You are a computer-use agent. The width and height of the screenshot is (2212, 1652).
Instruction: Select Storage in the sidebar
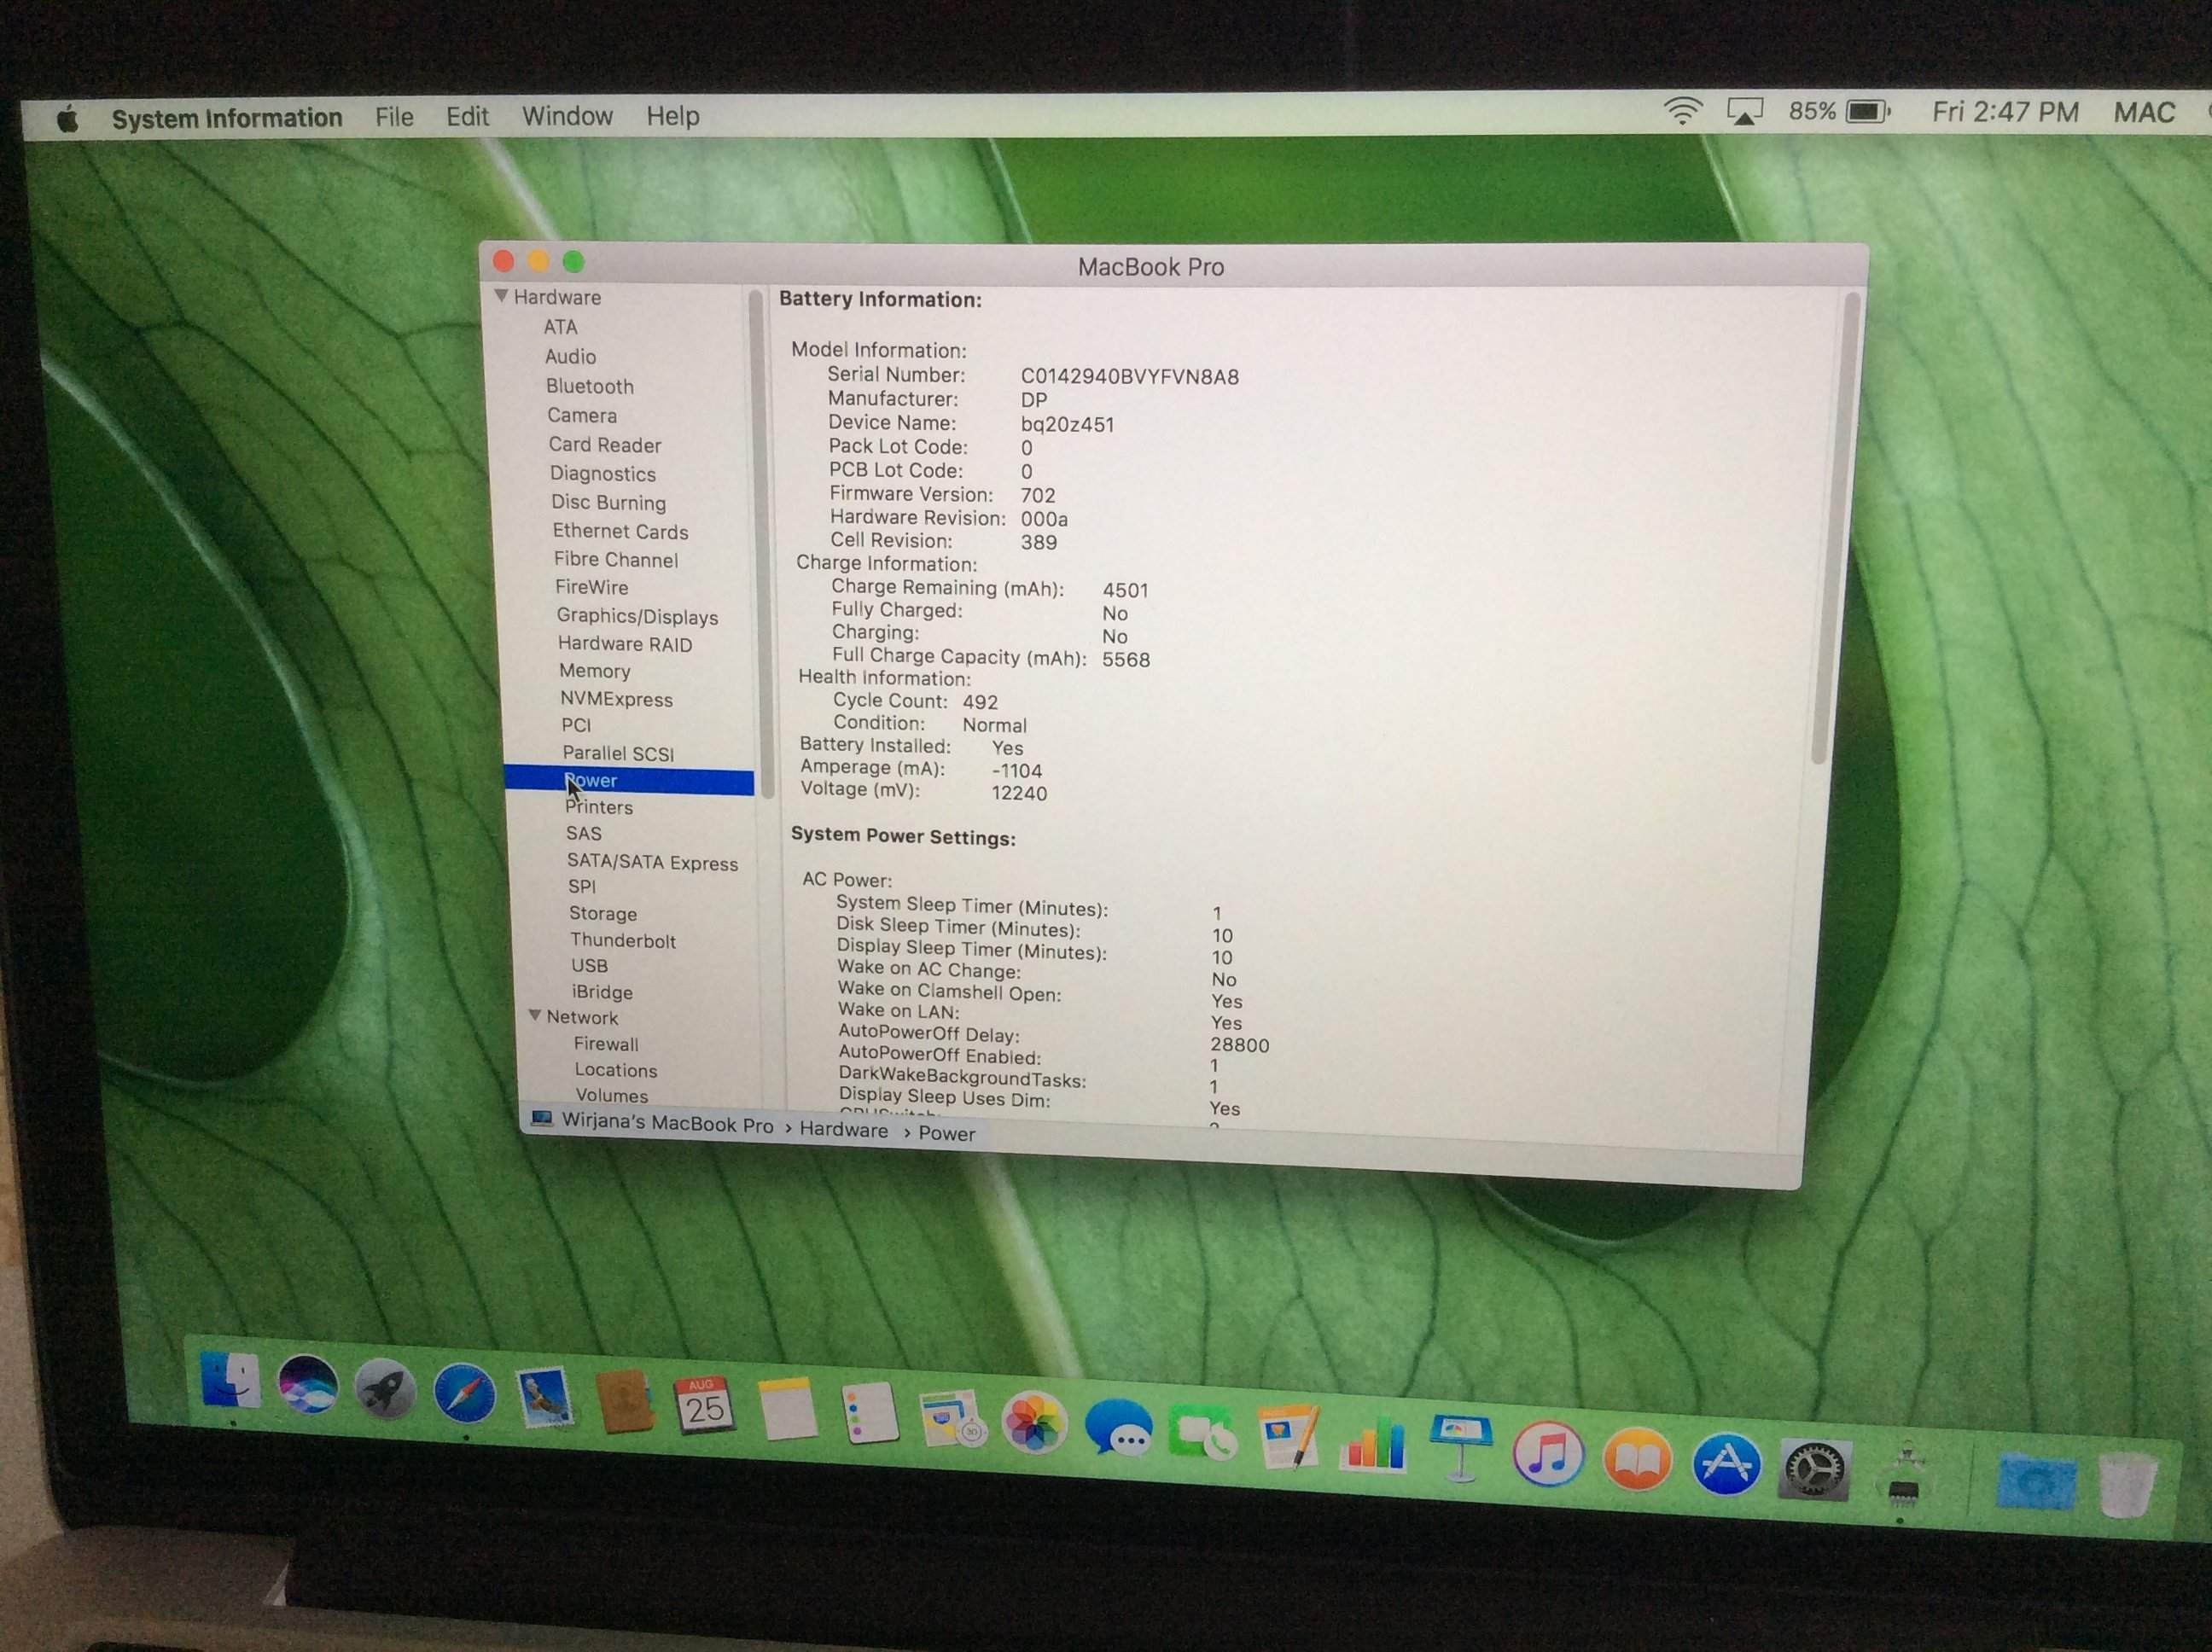[603, 913]
